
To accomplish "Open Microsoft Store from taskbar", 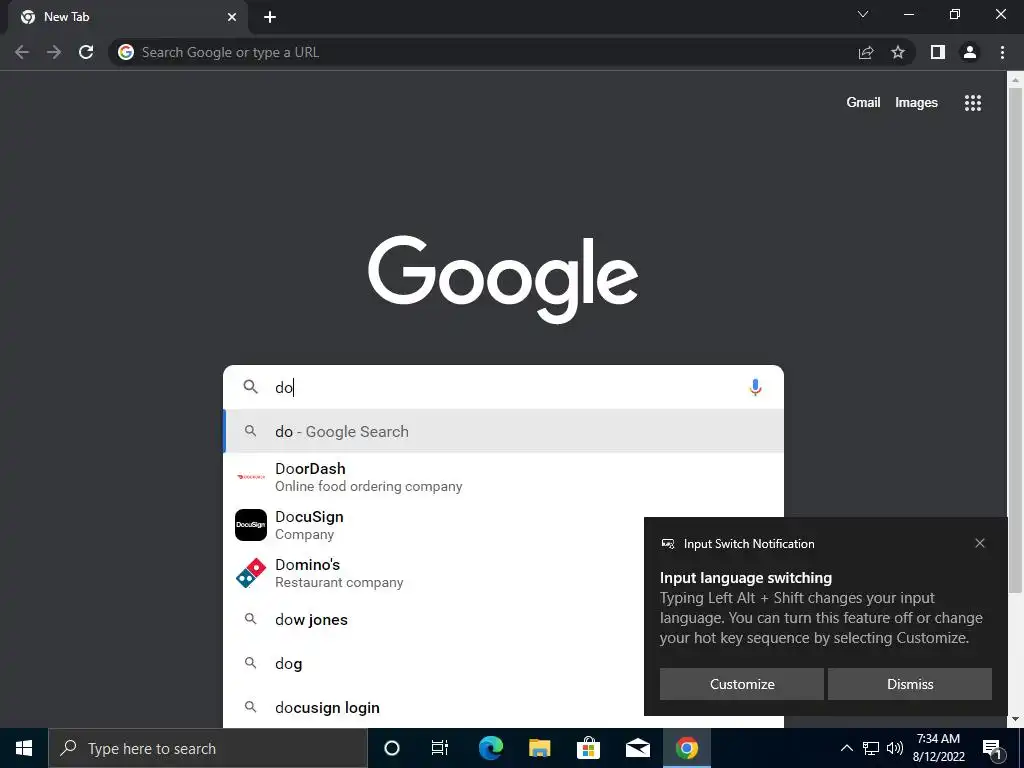I will pyautogui.click(x=588, y=748).
